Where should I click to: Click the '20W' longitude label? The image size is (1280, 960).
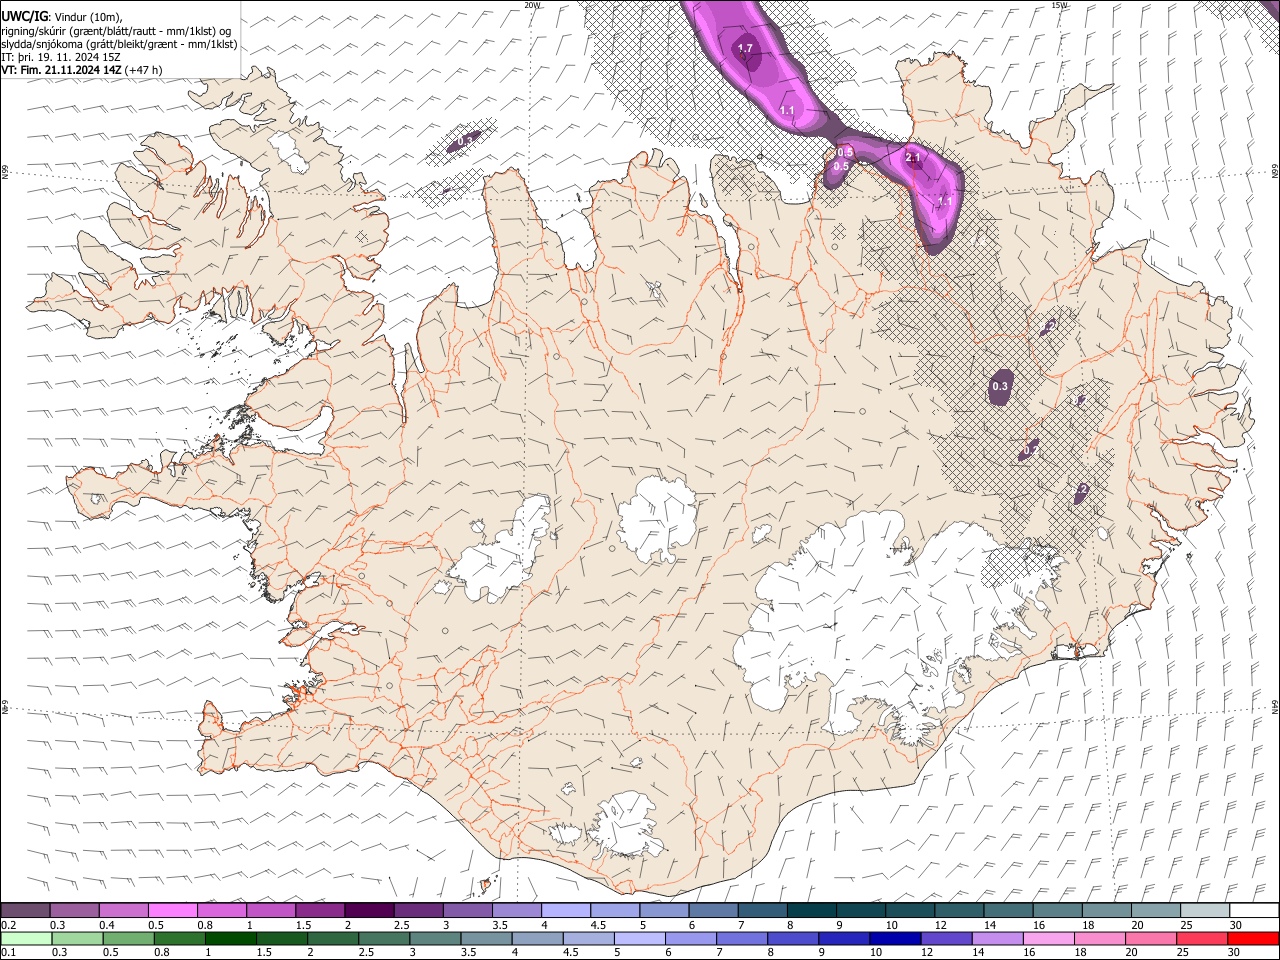point(533,5)
